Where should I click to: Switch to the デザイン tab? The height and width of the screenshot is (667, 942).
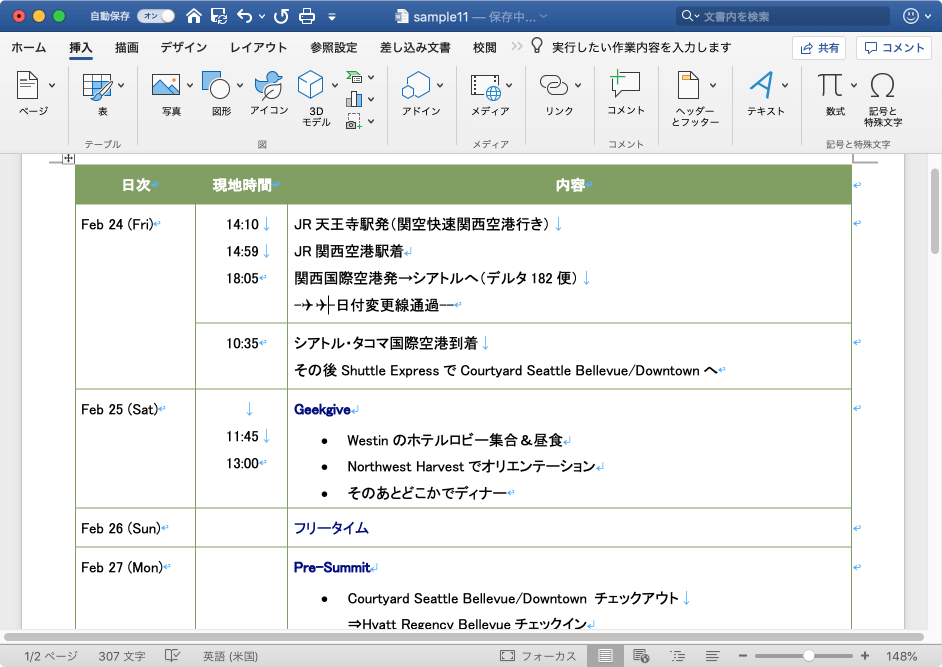pos(183,47)
